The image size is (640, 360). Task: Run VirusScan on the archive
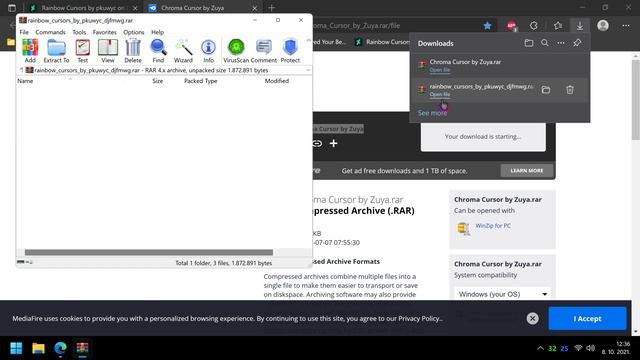(x=236, y=51)
